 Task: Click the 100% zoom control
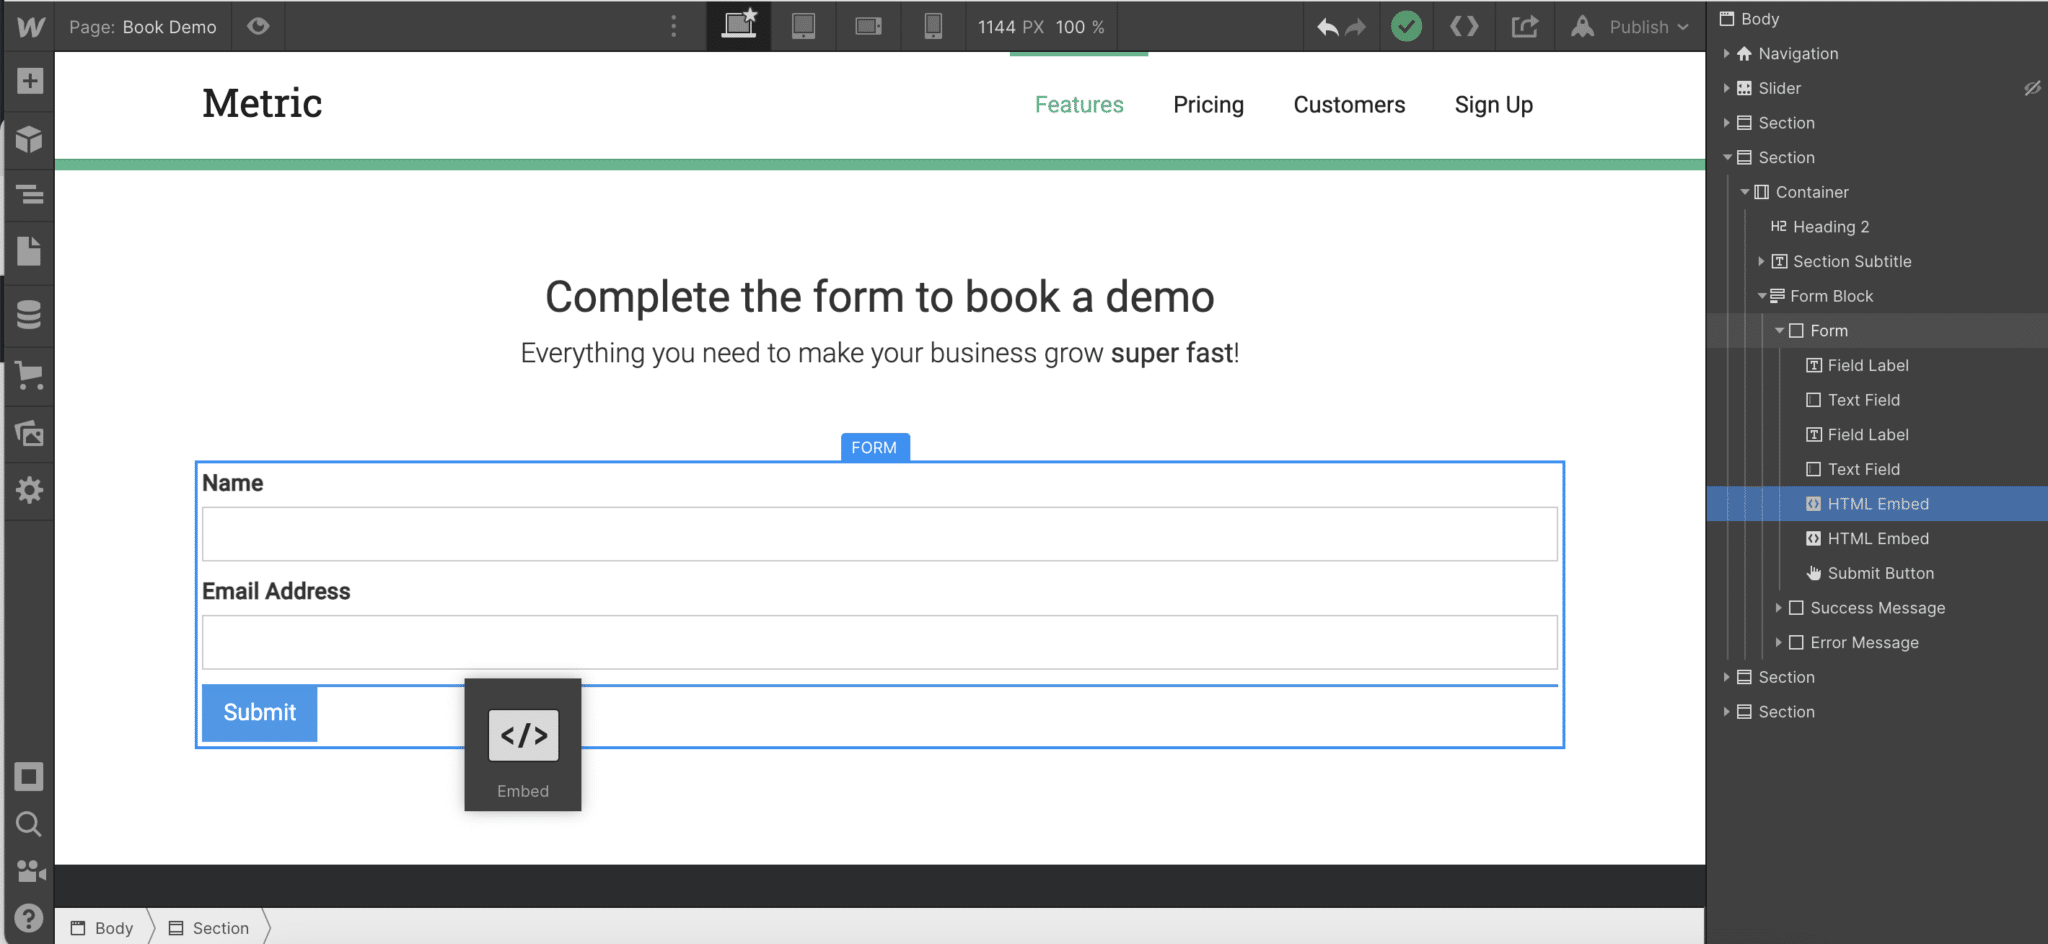click(1078, 27)
